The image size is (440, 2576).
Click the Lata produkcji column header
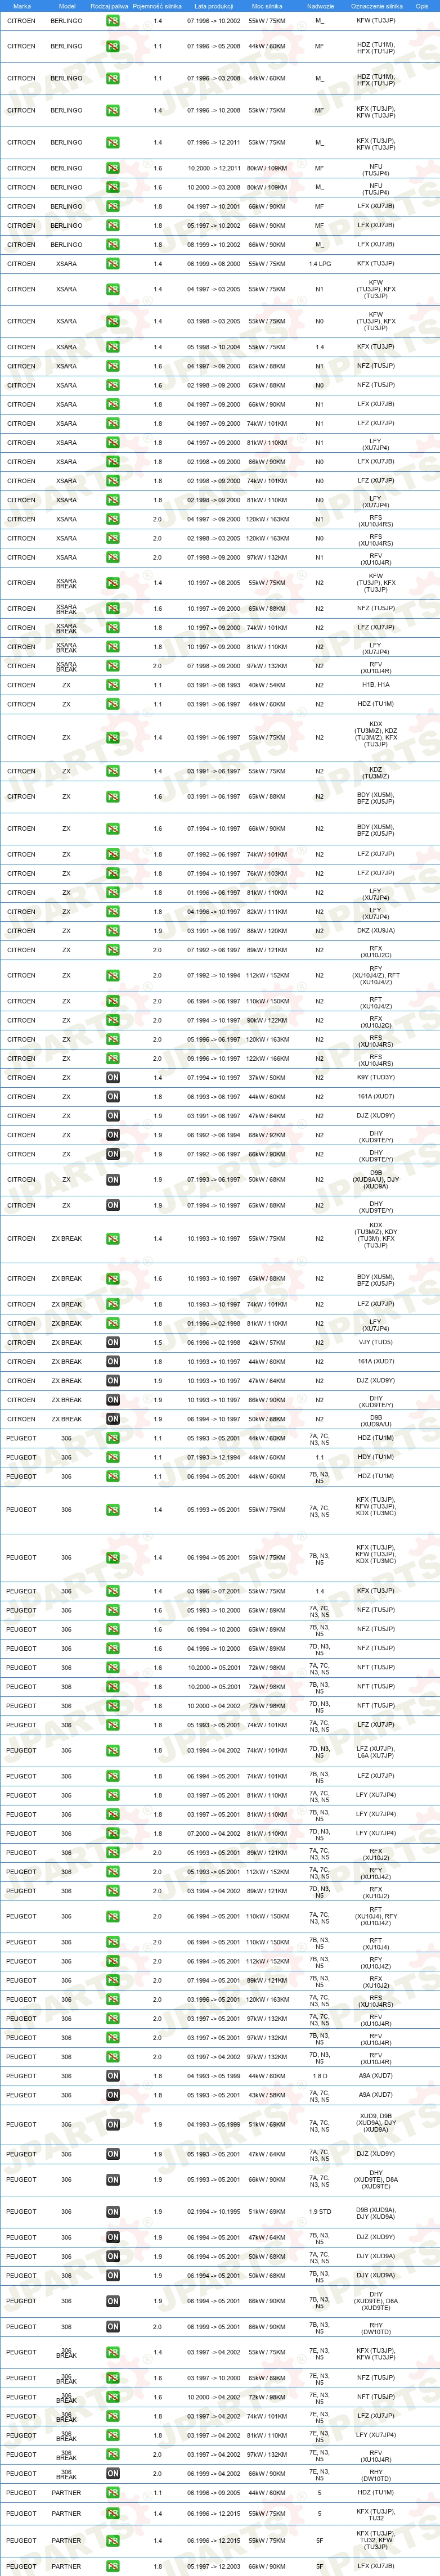coord(214,6)
